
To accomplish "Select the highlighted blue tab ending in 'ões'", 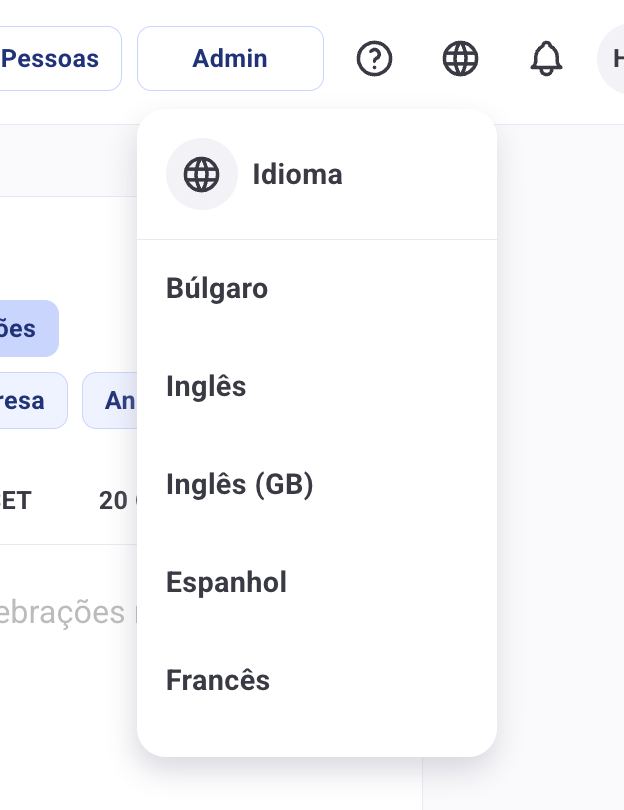I will tap(28, 329).
